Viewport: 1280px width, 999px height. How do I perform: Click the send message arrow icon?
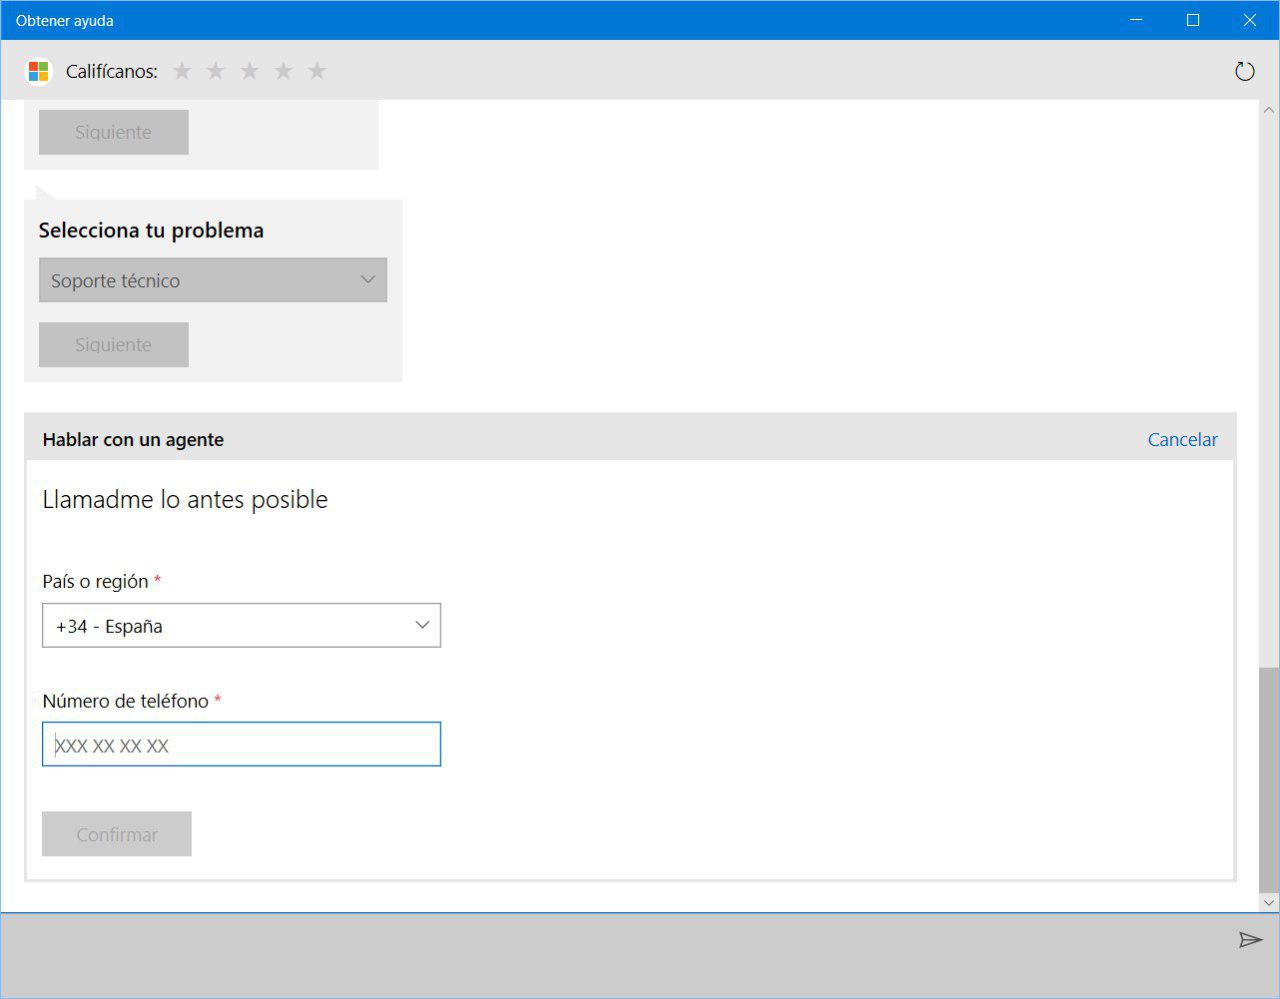coord(1250,940)
